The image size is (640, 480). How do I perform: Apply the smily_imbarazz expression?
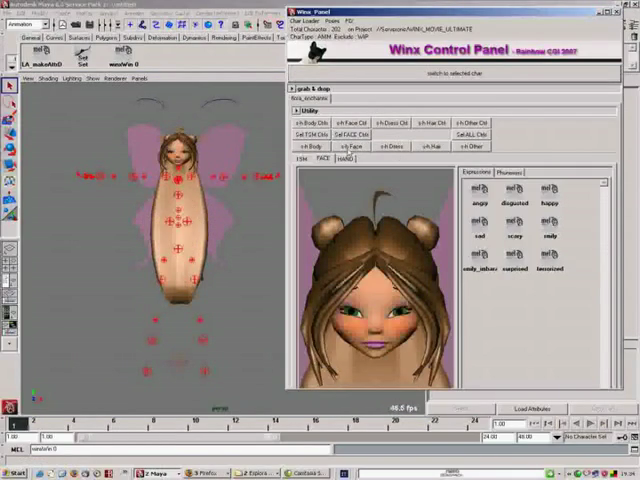click(x=480, y=260)
